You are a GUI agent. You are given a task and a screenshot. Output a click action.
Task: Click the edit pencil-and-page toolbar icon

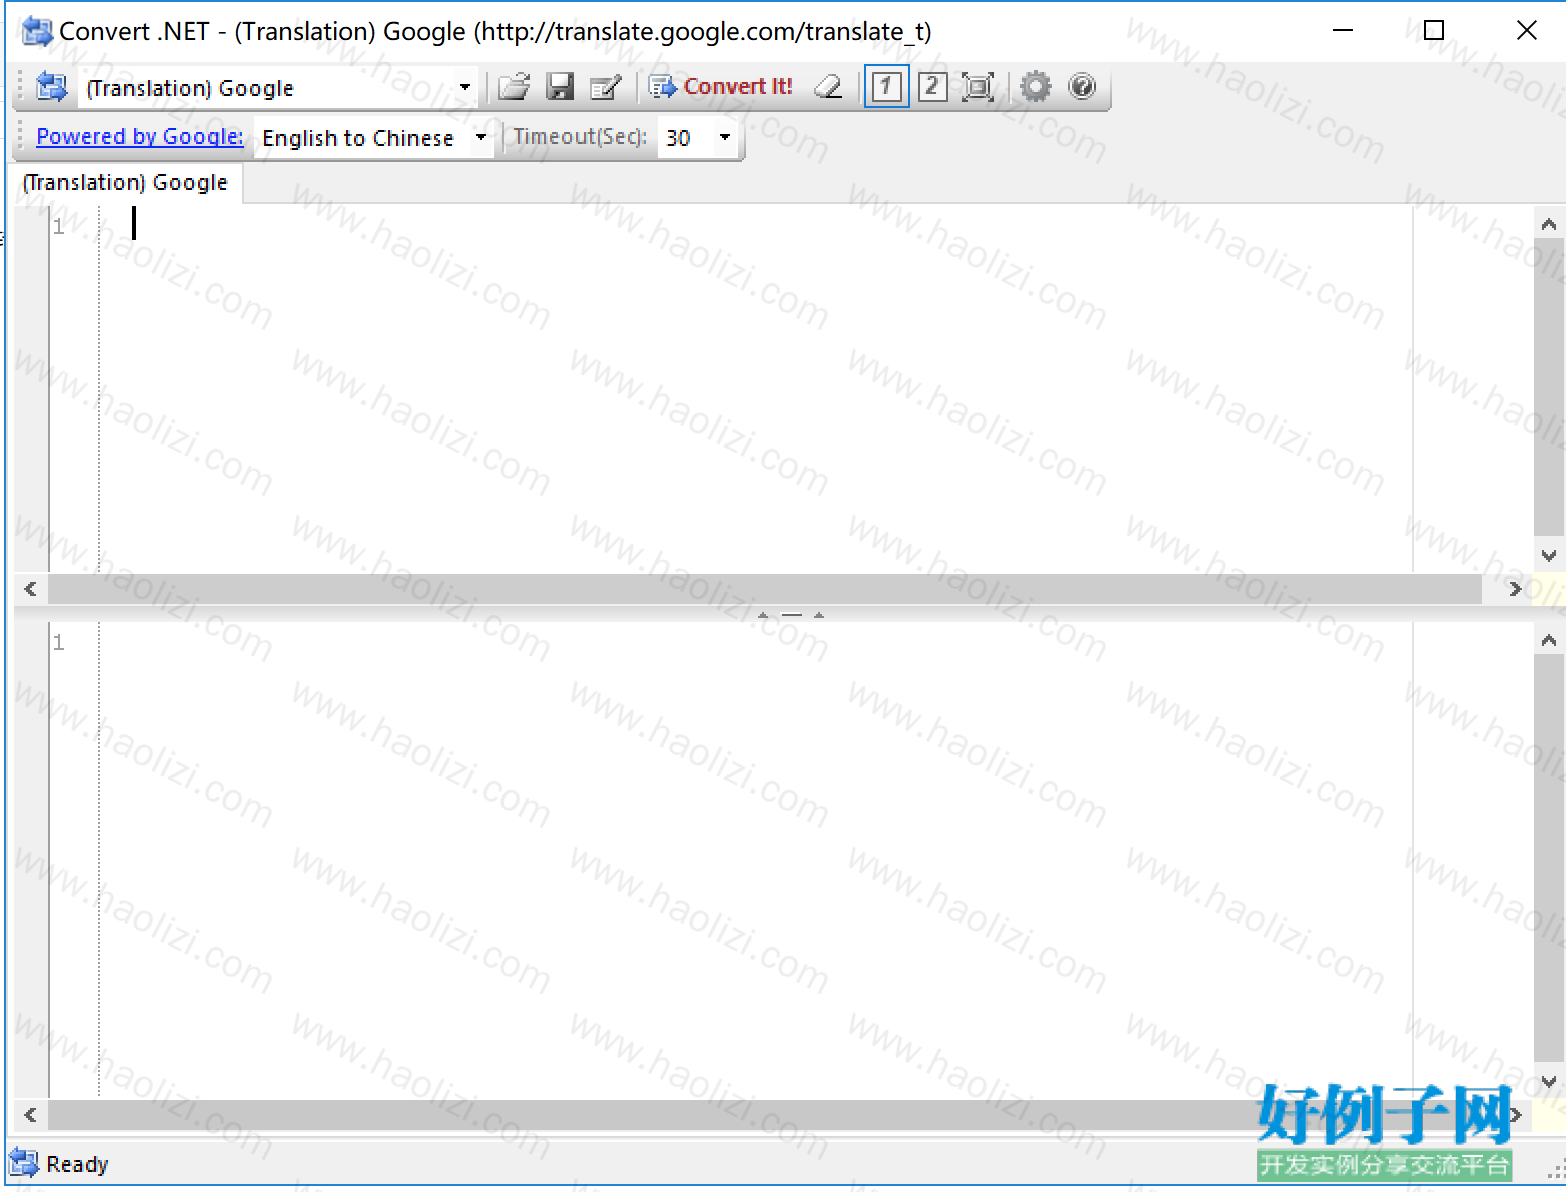pos(606,87)
